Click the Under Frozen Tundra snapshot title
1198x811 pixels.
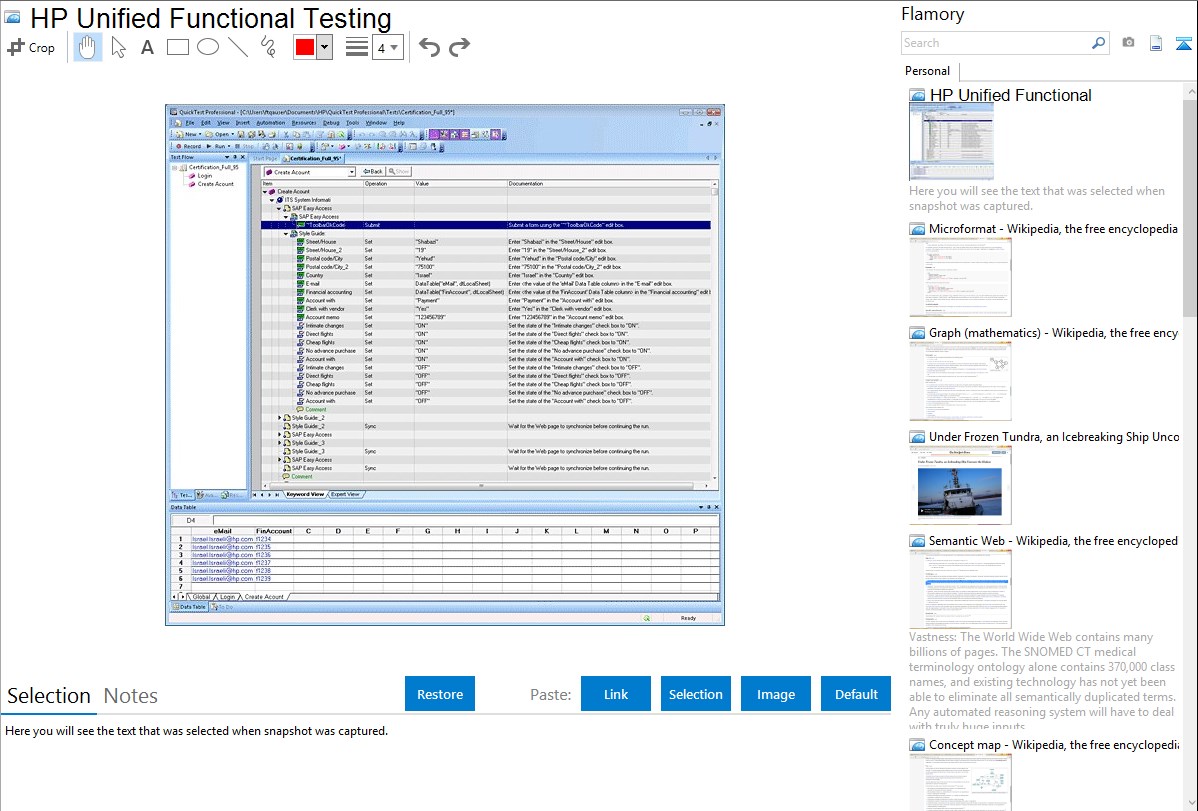pos(1054,436)
